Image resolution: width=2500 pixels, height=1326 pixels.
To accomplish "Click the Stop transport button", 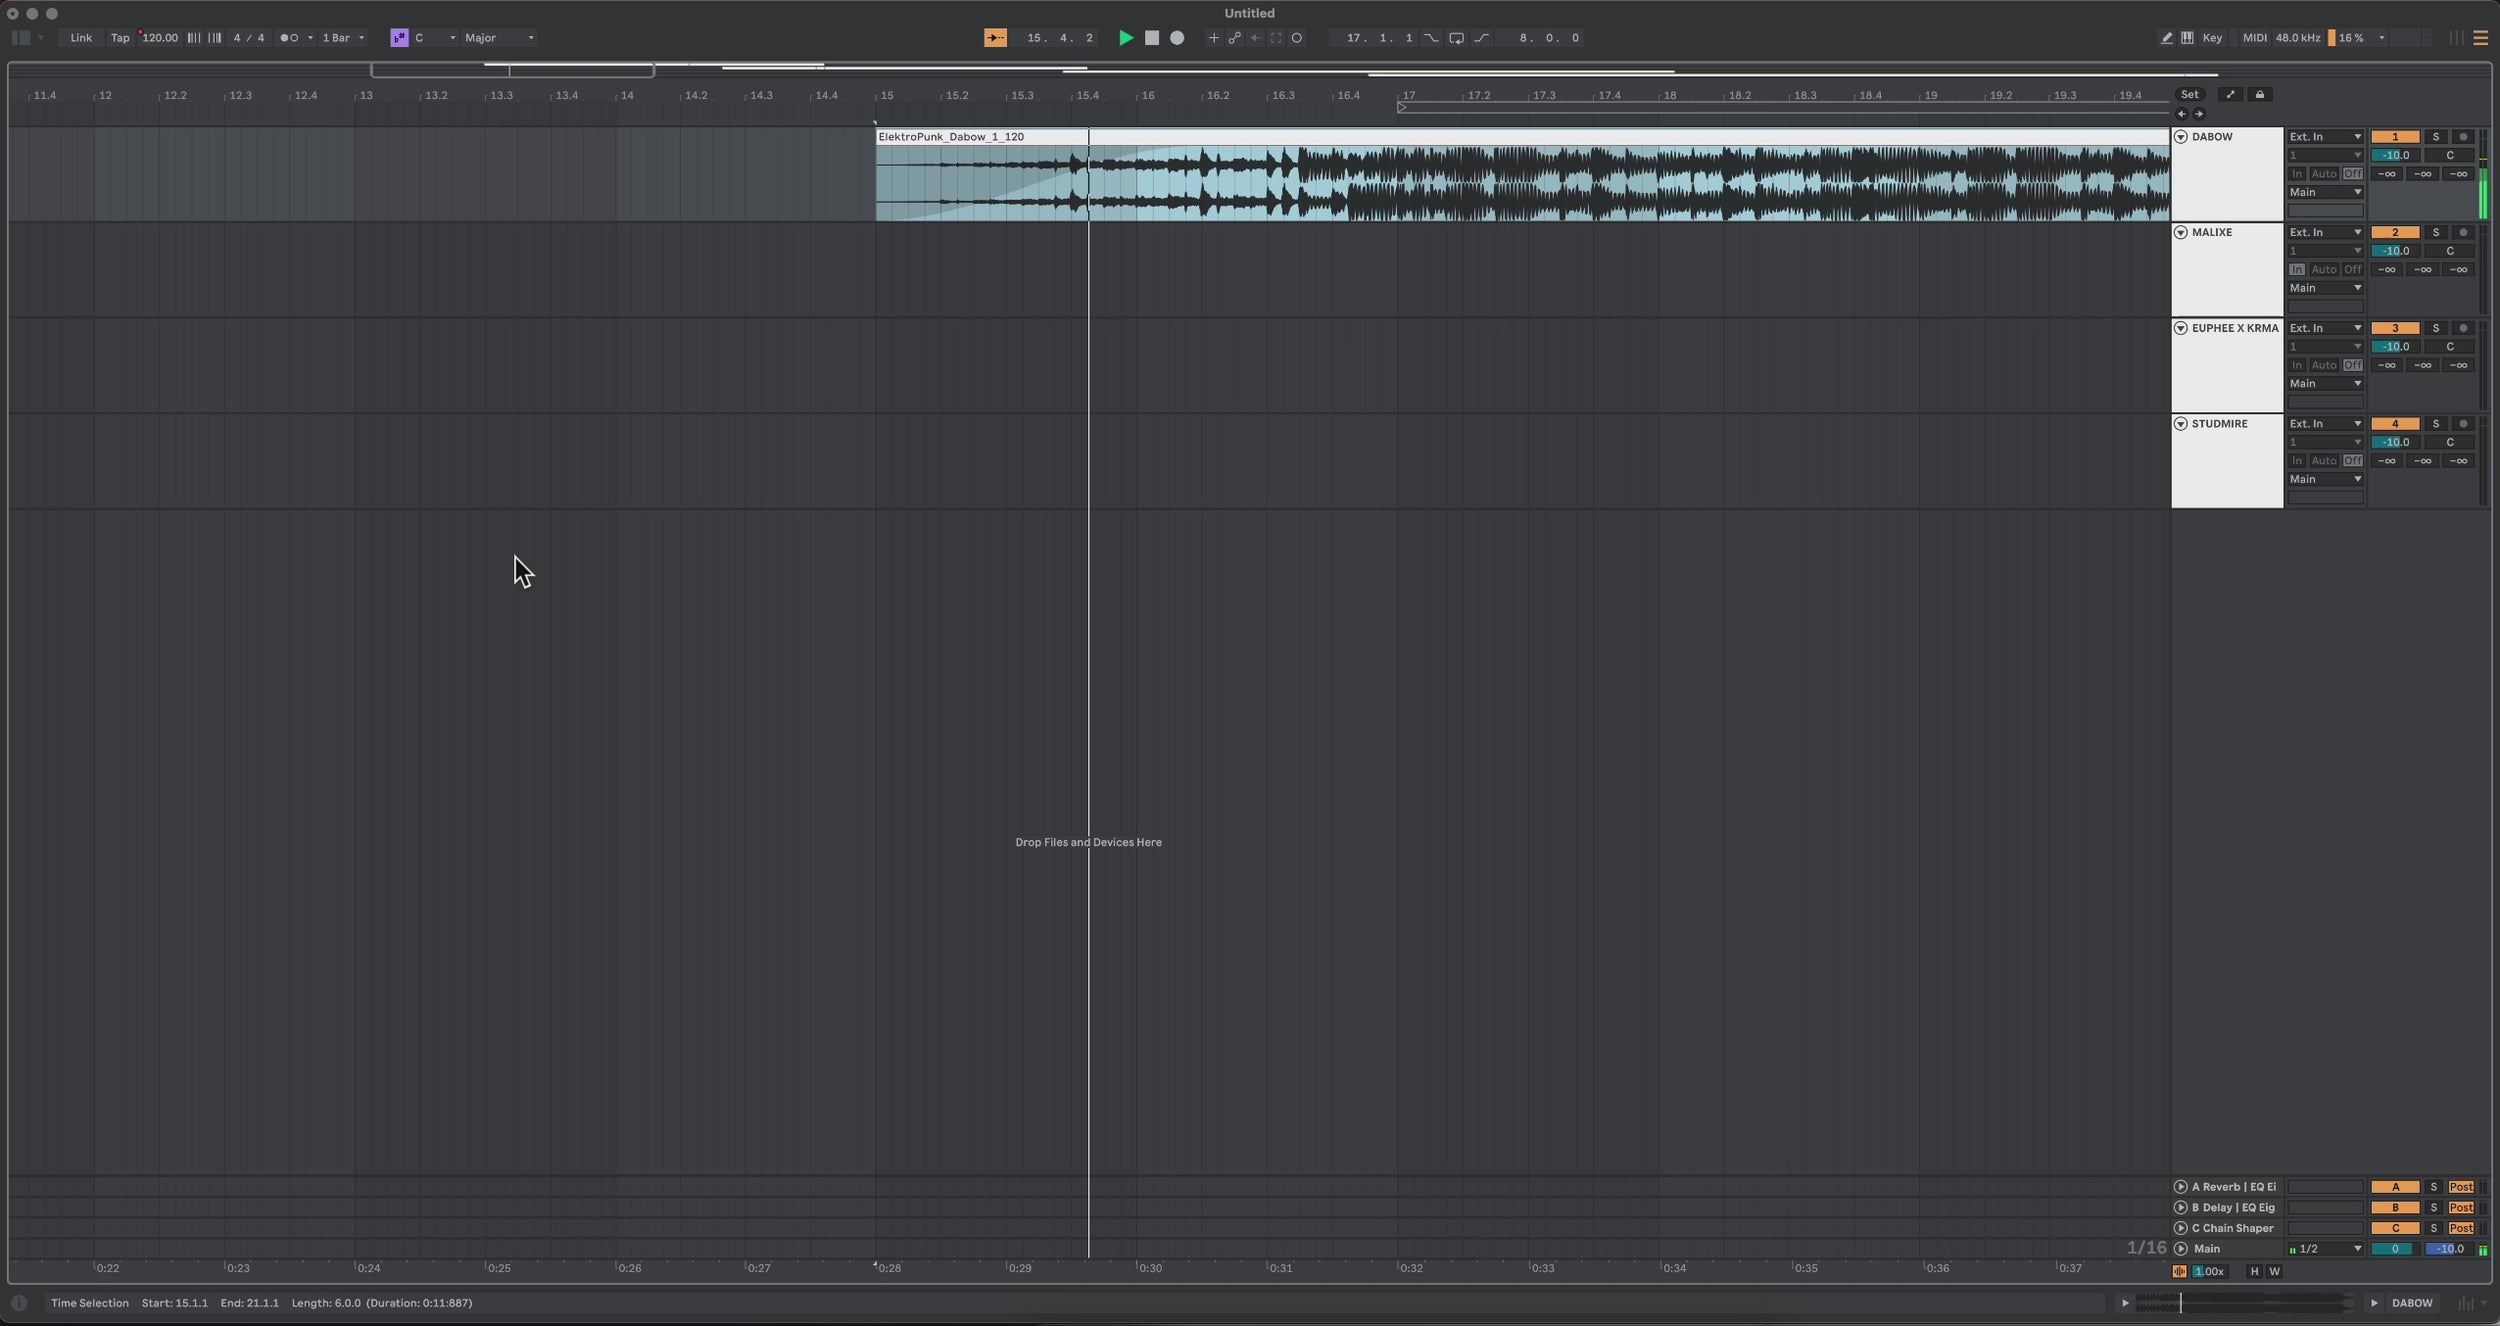I will coord(1151,38).
